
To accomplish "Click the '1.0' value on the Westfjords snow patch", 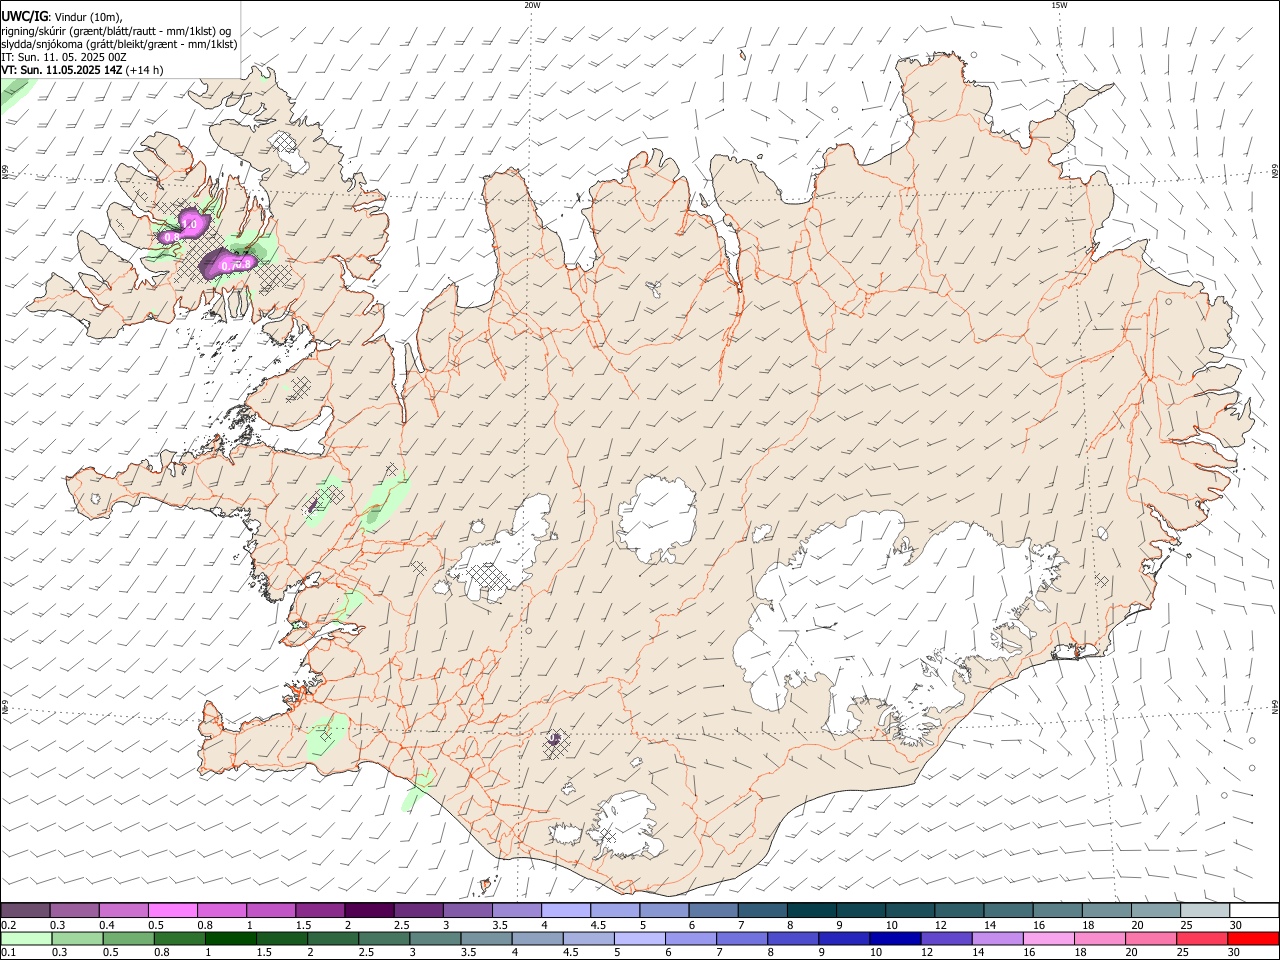I will coord(188,224).
